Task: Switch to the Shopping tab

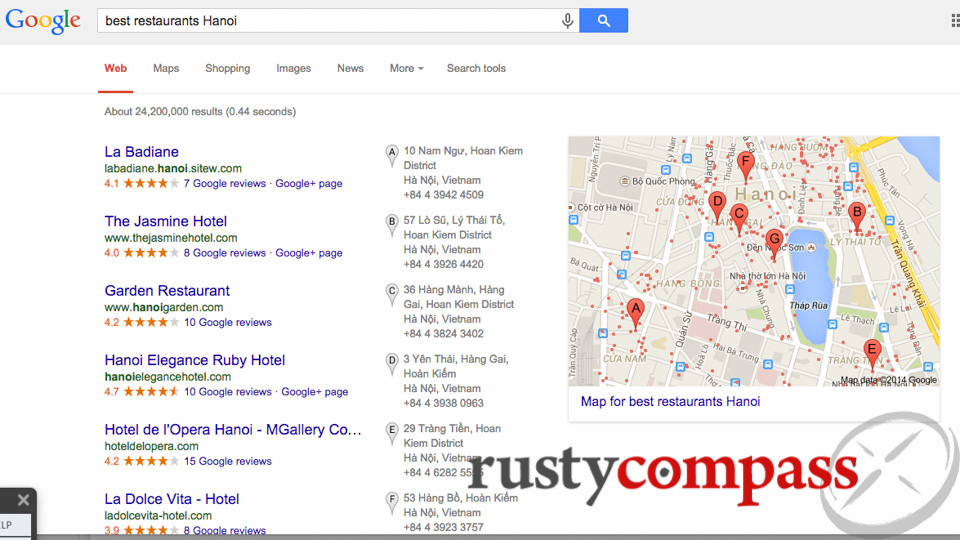Action: pos(228,69)
